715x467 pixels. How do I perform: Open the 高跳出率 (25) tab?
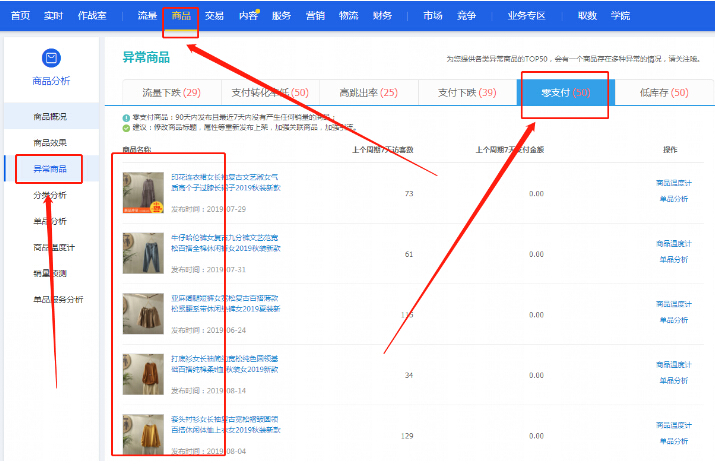point(368,93)
